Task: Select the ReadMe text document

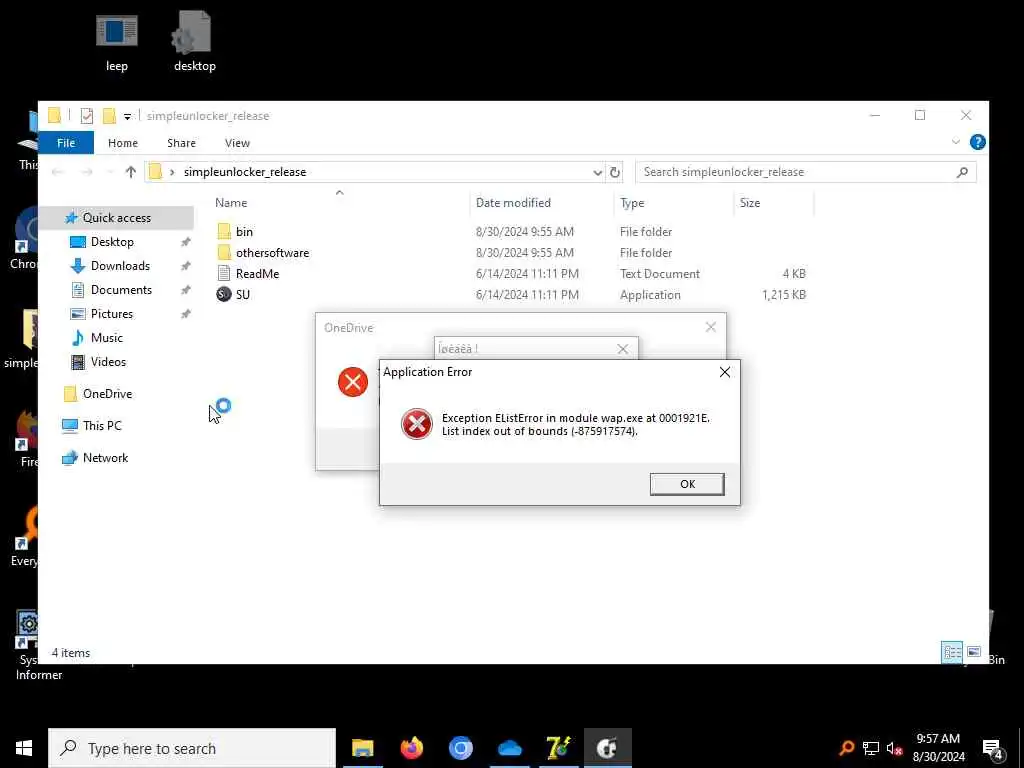Action: pyautogui.click(x=257, y=273)
